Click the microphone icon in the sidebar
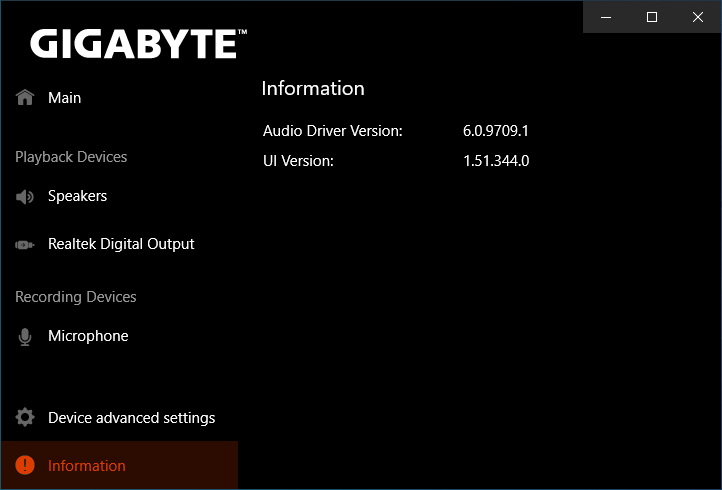The image size is (722, 490). [25, 337]
